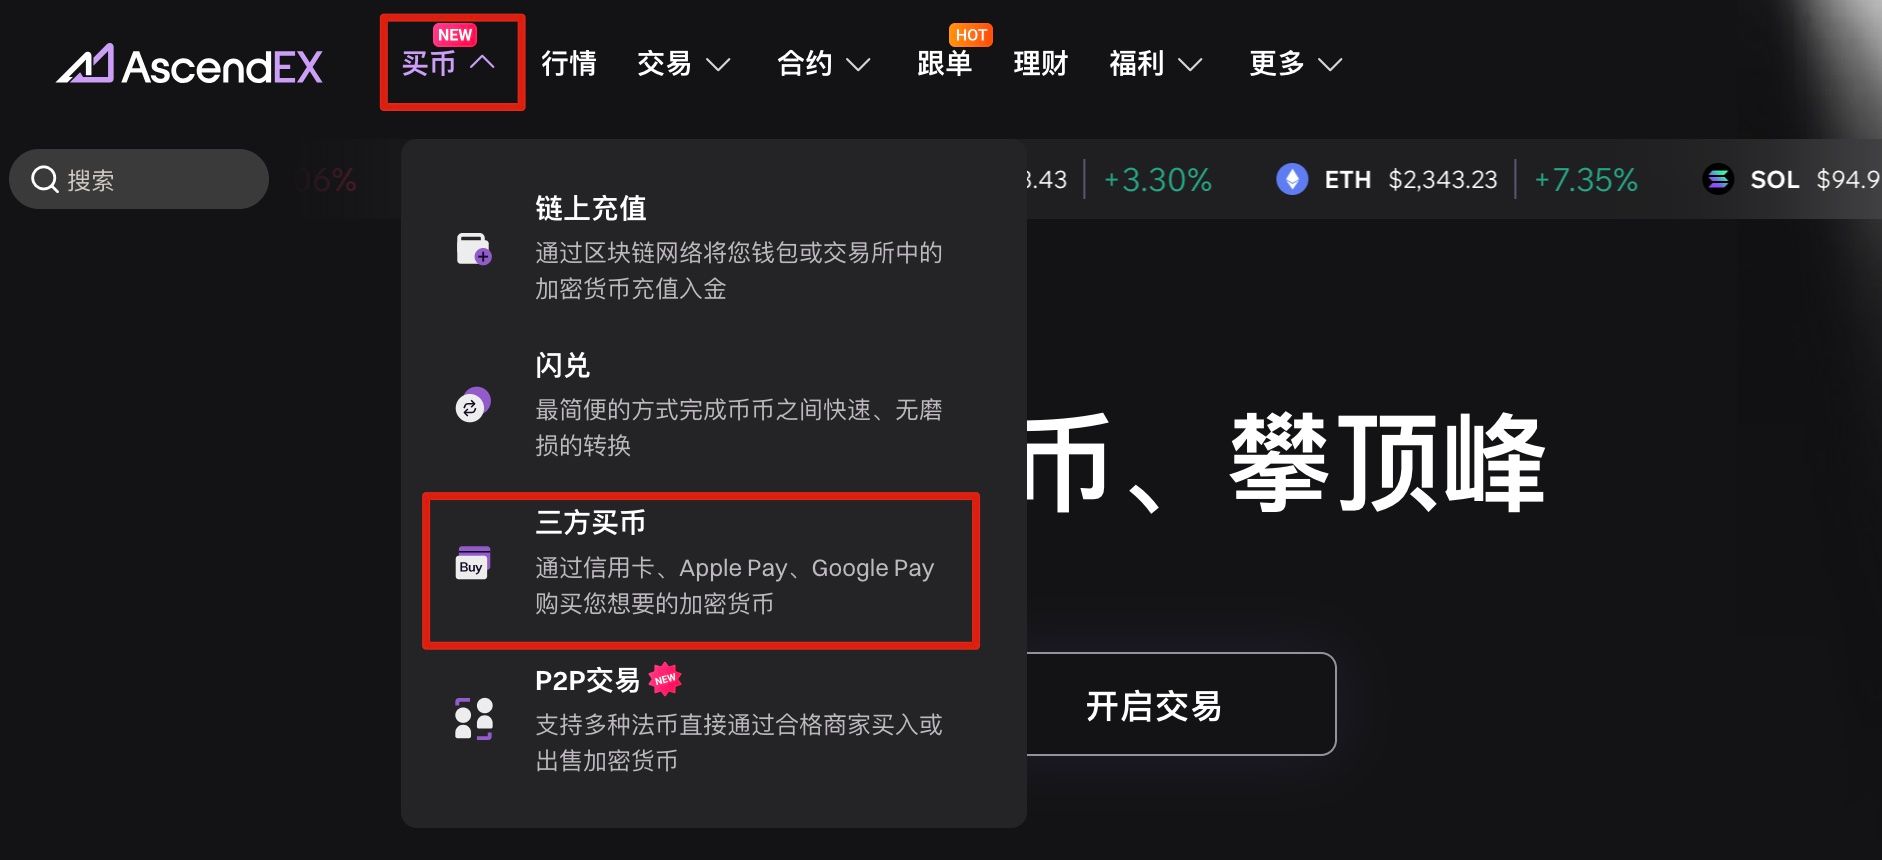The image size is (1882, 860).
Task: Click the SOL coin icon in ticker
Action: [x=1718, y=180]
